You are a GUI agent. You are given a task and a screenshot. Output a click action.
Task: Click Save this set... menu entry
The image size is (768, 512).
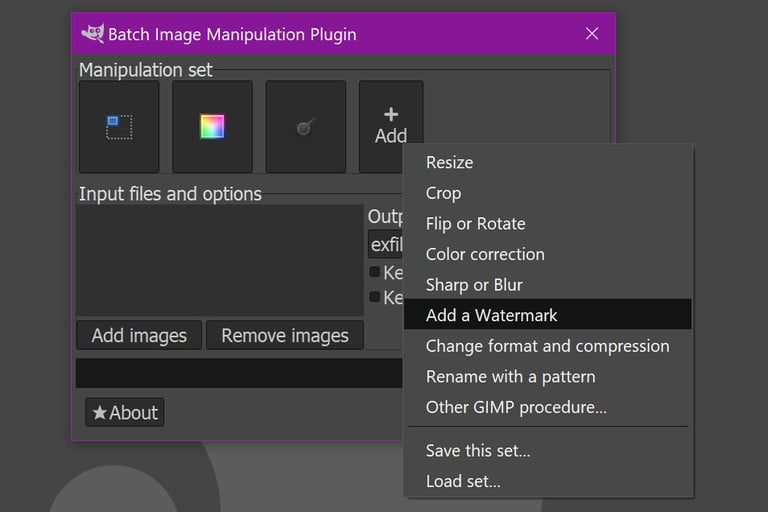click(x=548, y=450)
